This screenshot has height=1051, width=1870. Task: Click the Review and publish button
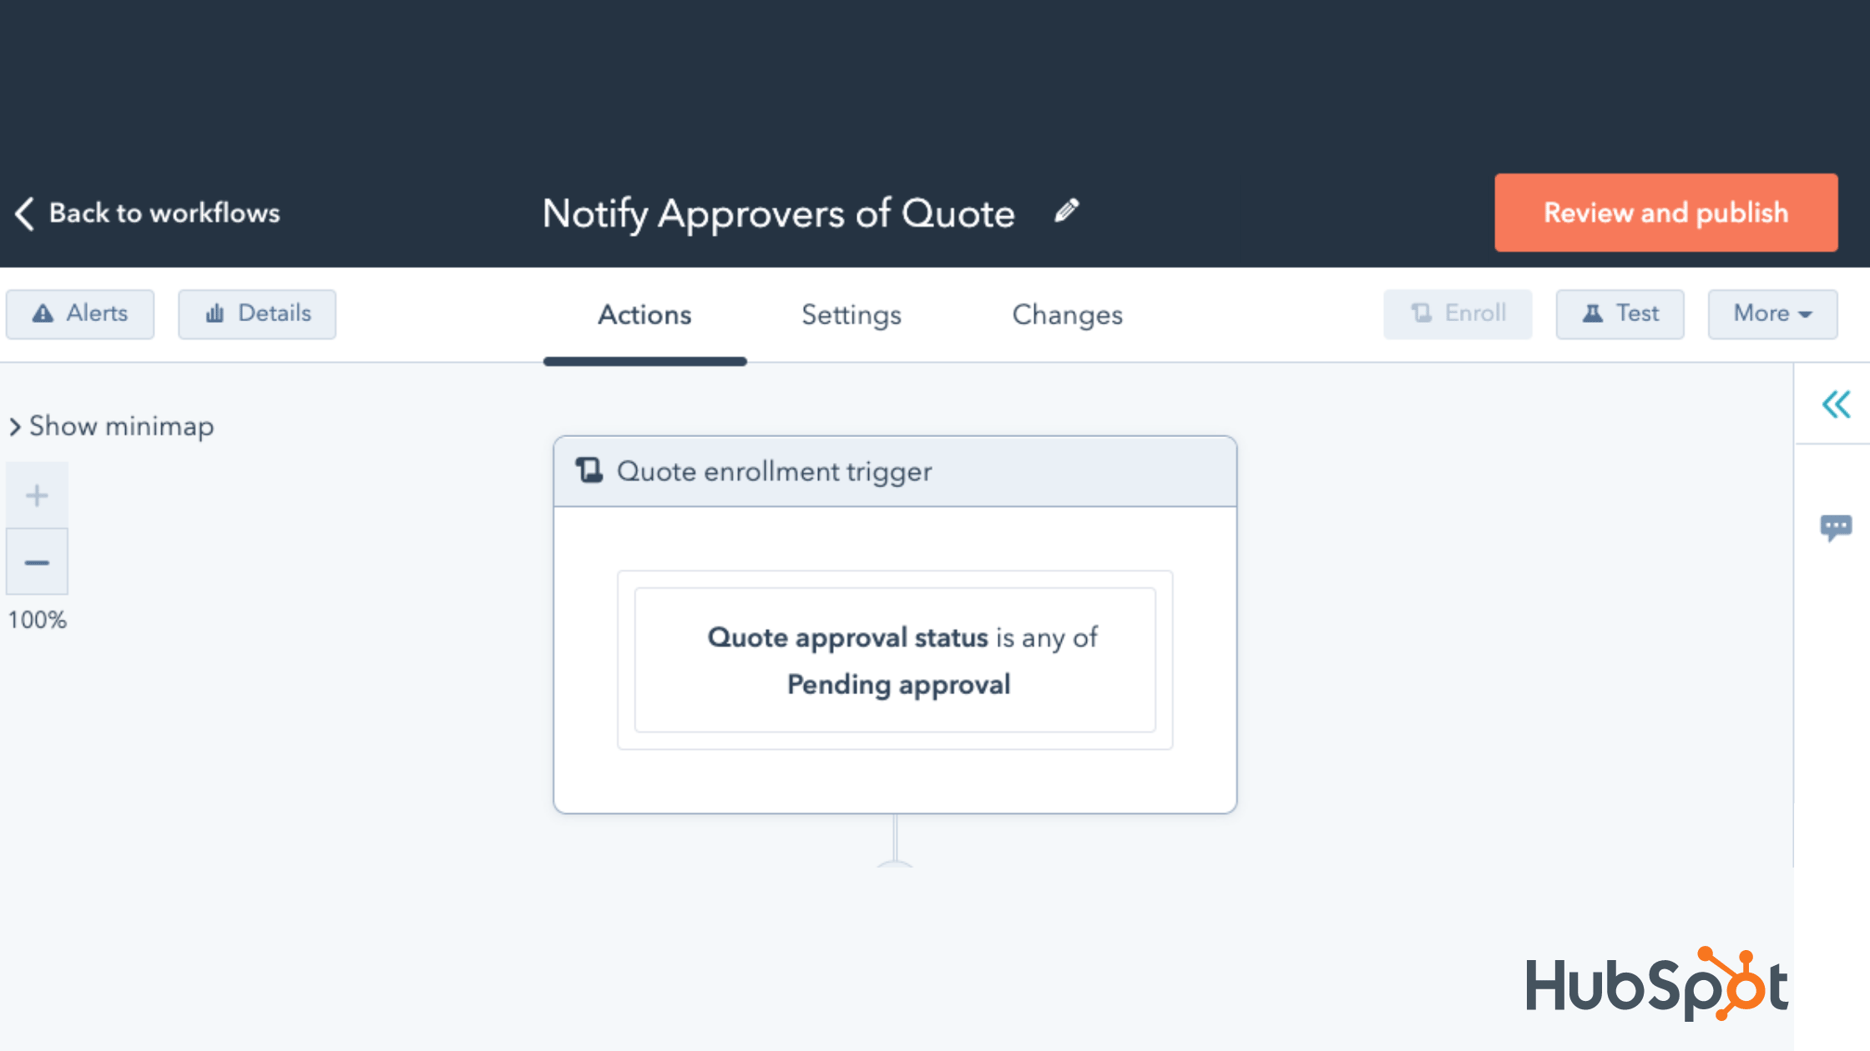[1665, 212]
